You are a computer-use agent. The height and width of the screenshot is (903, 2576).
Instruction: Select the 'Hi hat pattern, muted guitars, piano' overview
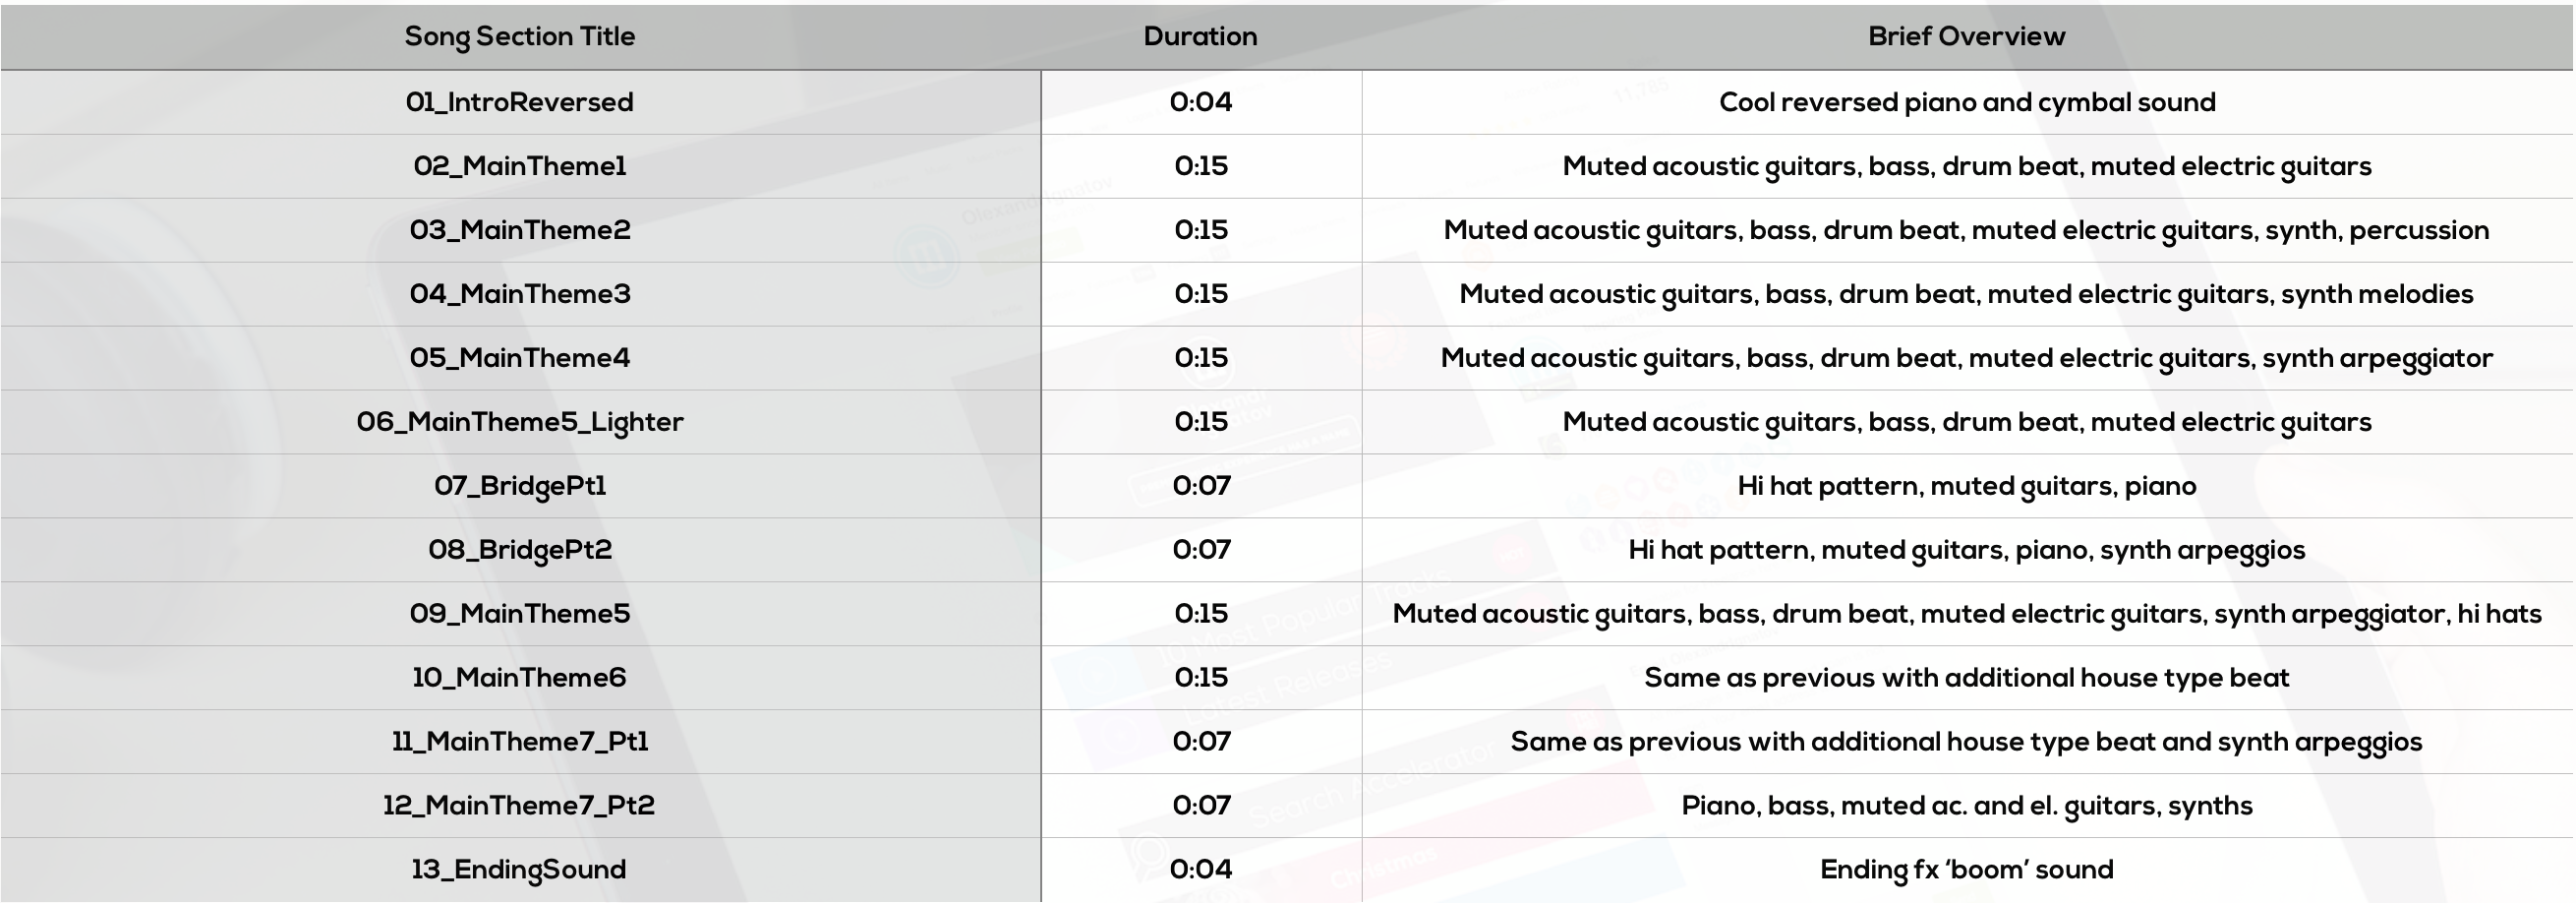coord(1966,486)
